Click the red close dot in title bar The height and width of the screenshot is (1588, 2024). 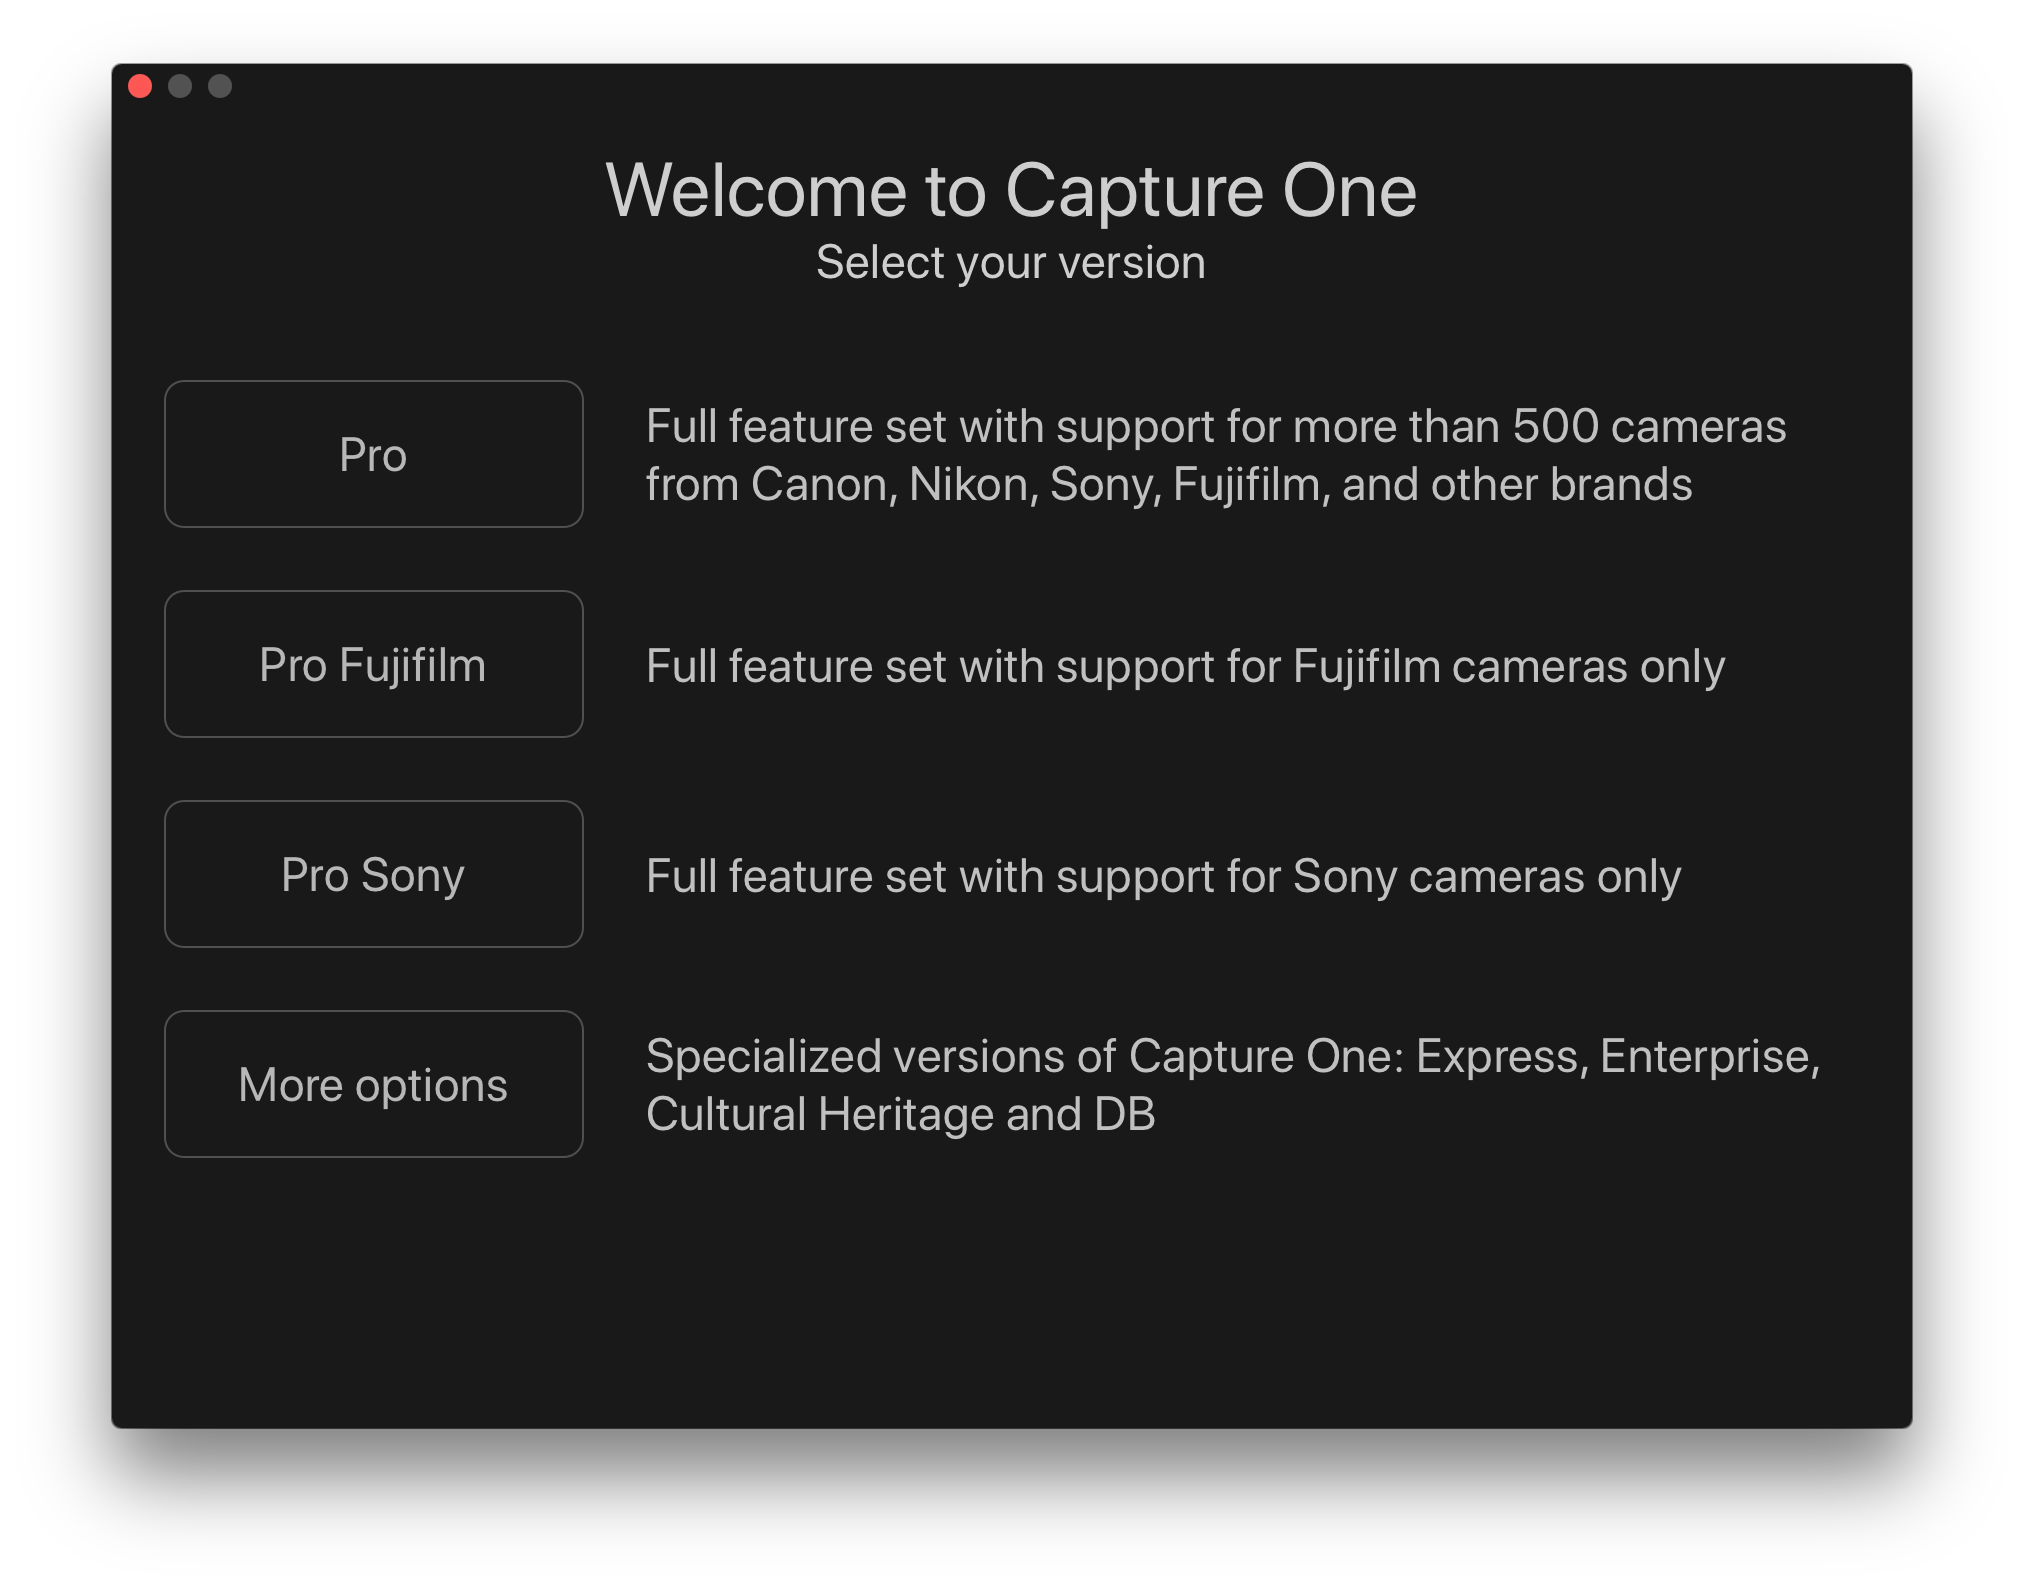pyautogui.click(x=140, y=87)
